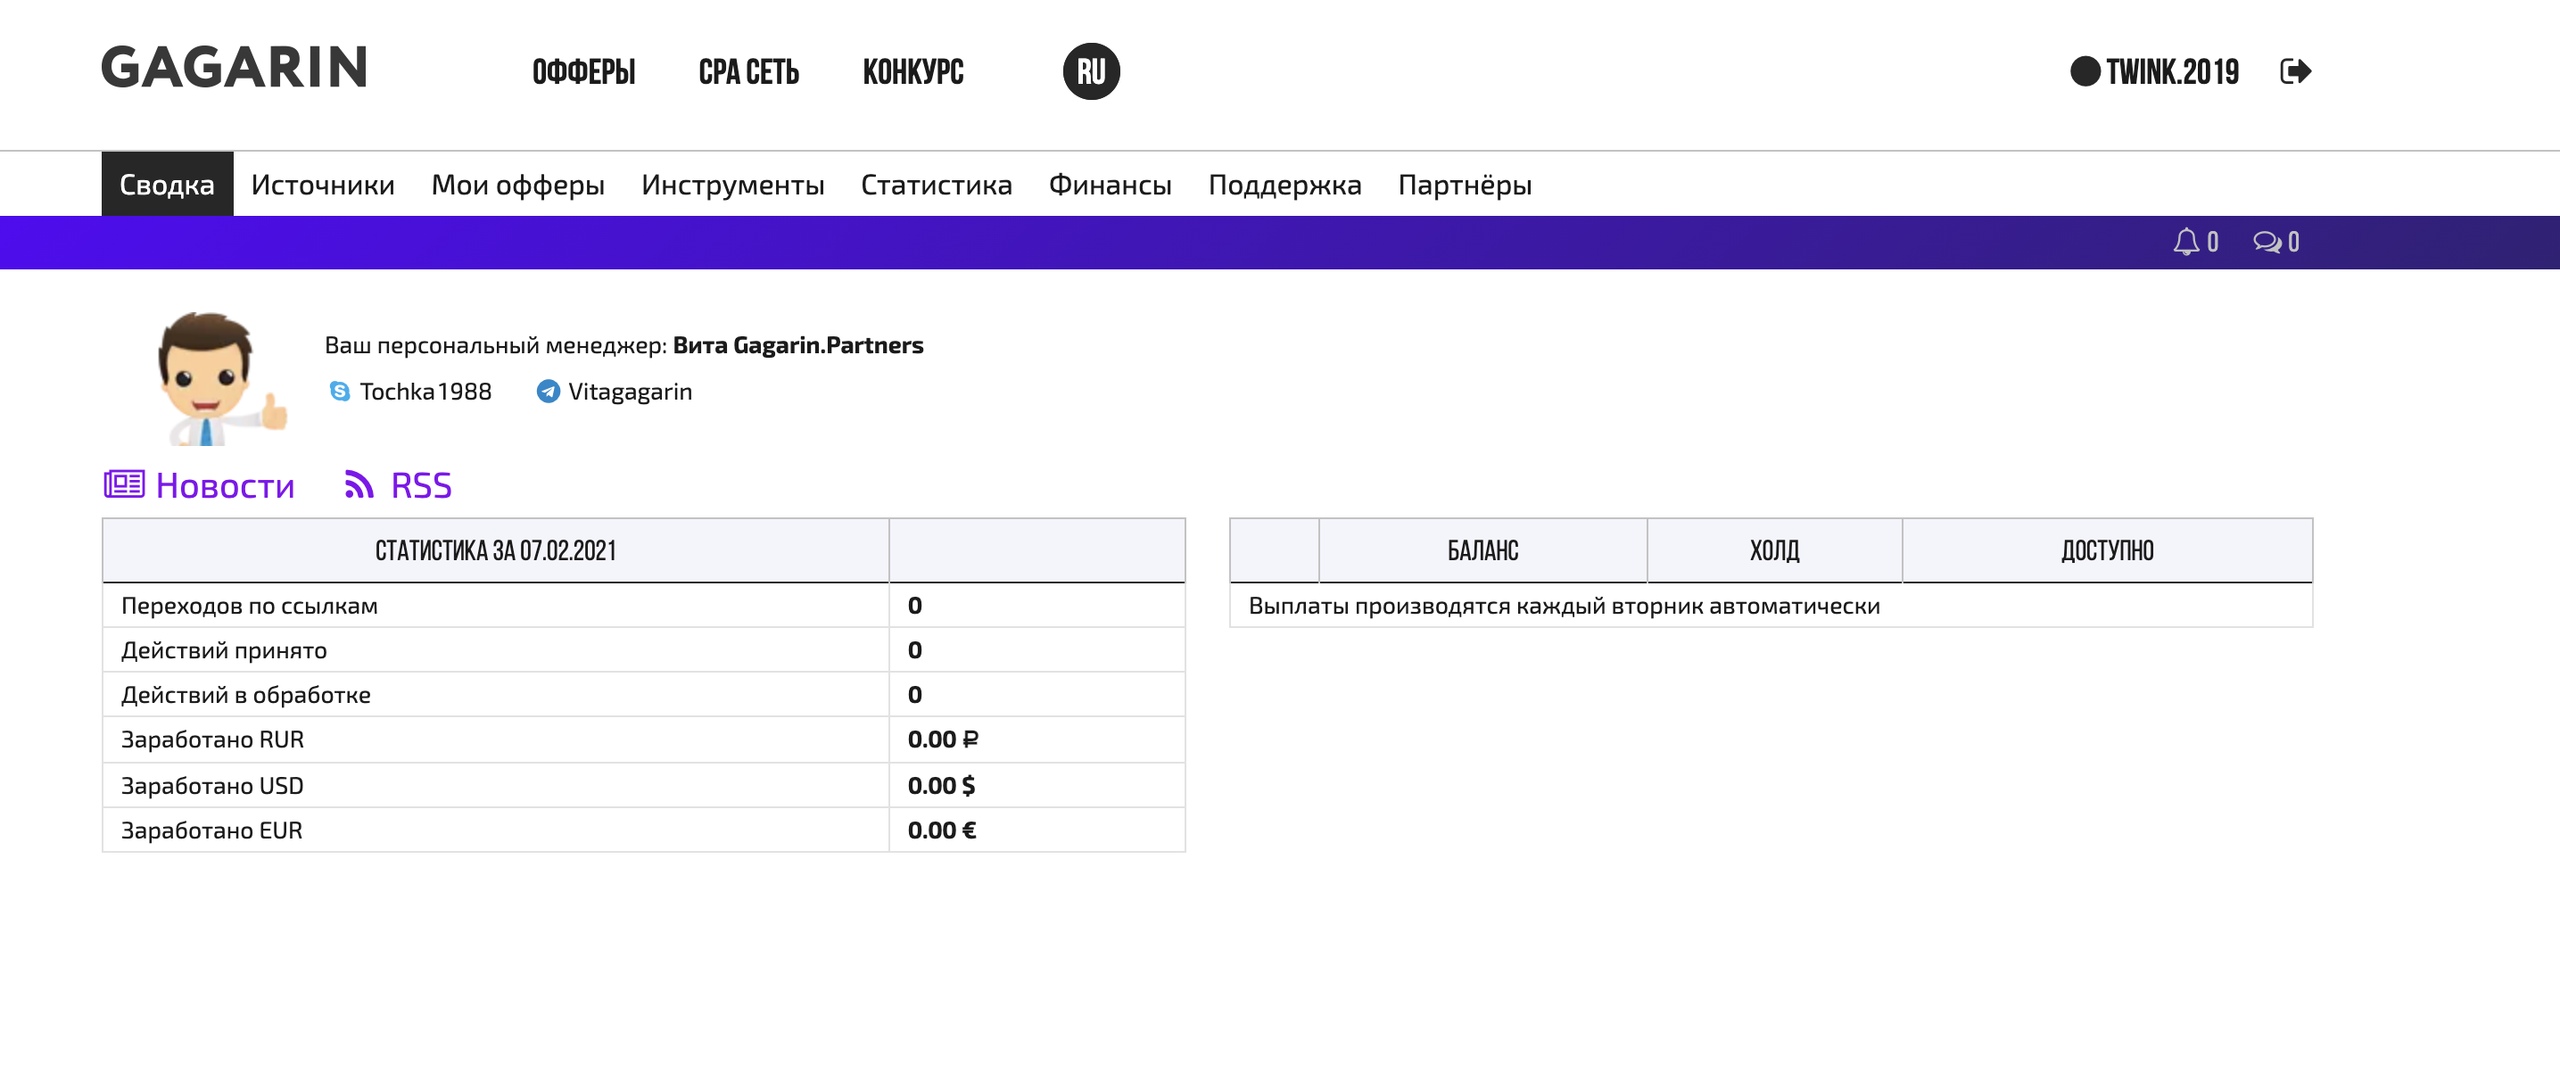Click the round avatar next to TWINK.2019
The height and width of the screenshot is (1074, 2560).
pyautogui.click(x=2085, y=72)
